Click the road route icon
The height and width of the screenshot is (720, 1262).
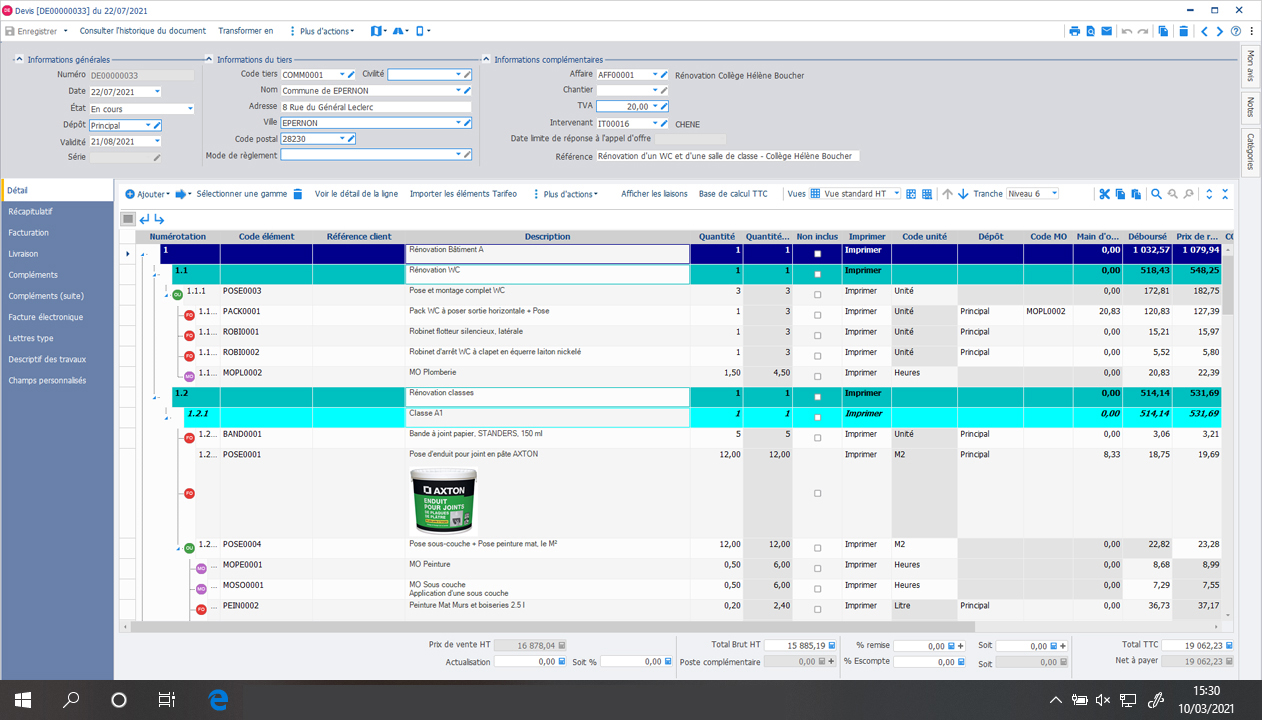[x=398, y=31]
